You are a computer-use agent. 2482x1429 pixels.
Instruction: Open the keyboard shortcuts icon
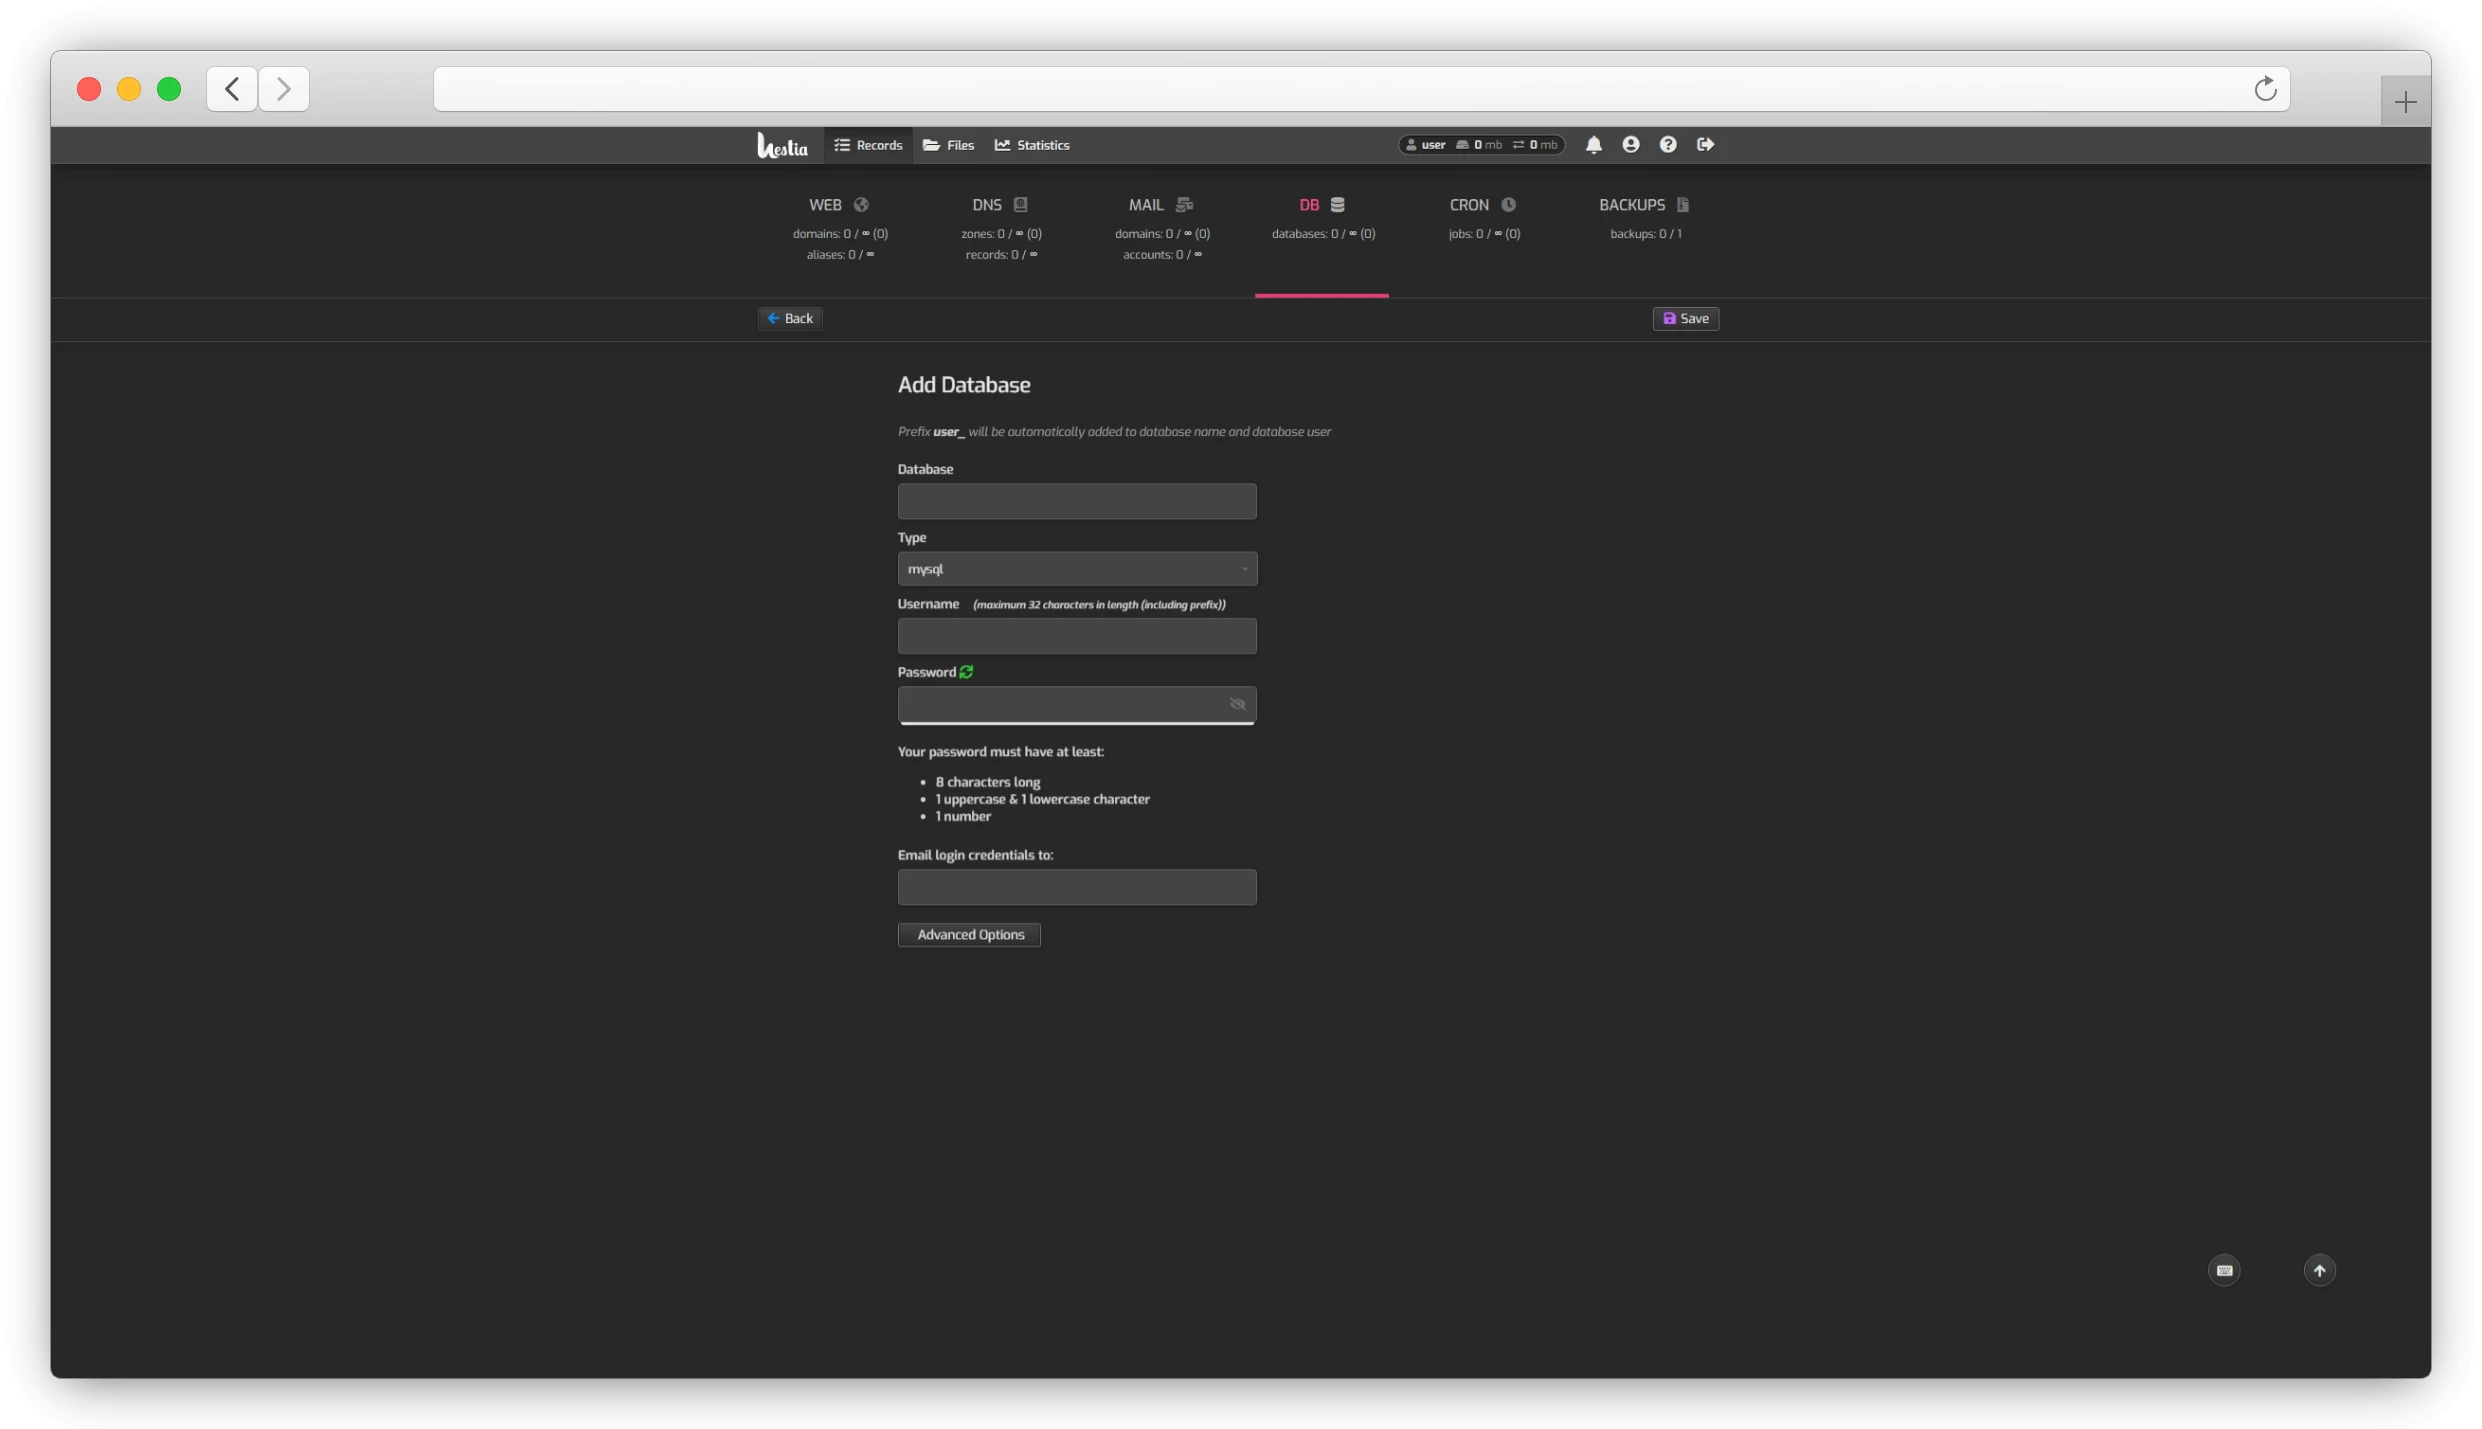[x=2223, y=1269]
